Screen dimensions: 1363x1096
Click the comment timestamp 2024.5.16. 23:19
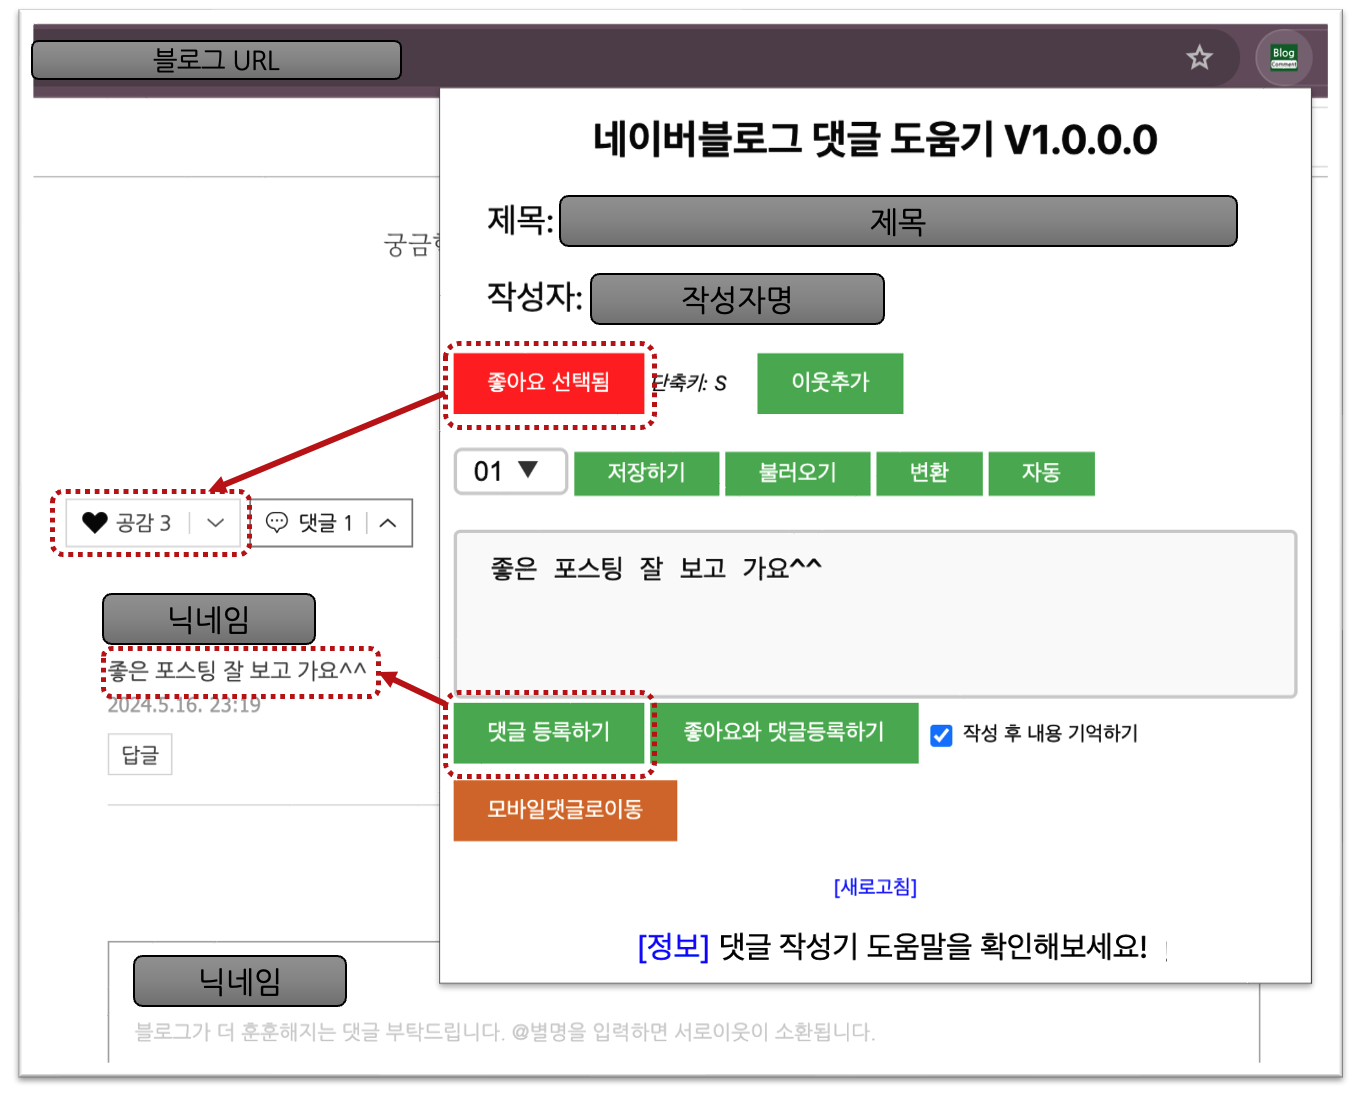(184, 705)
